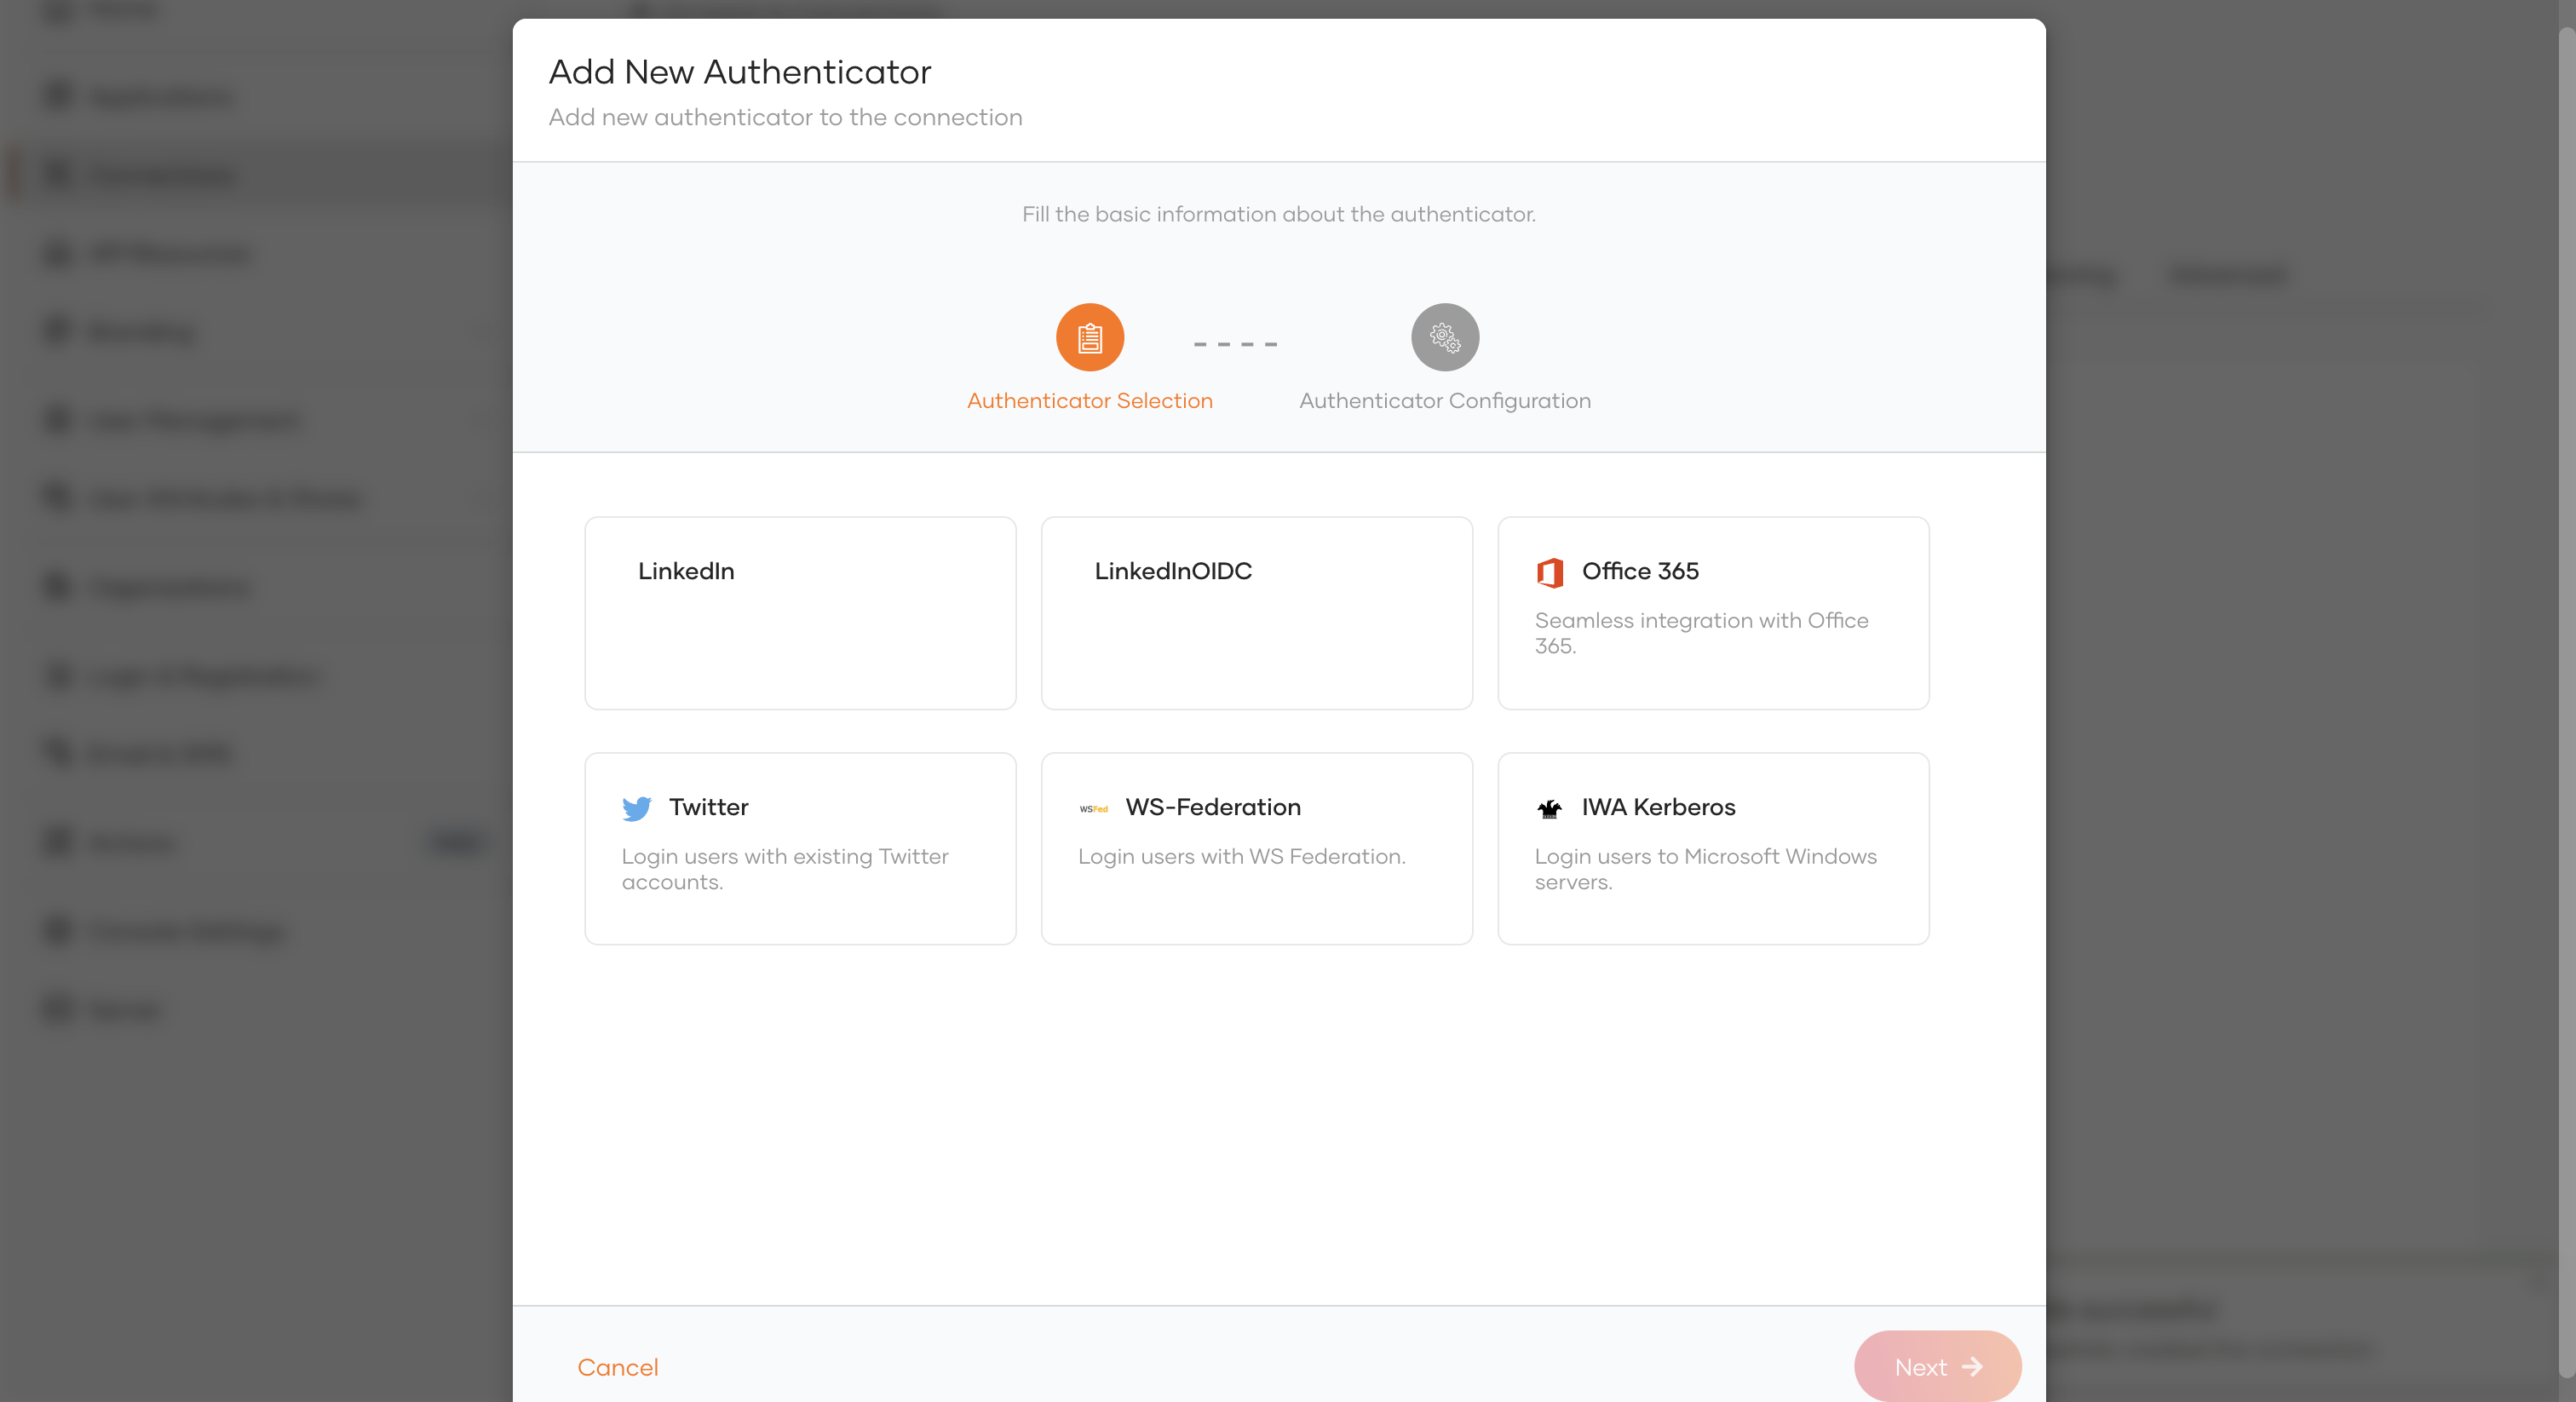
Task: Click the arrow icon in Next button
Action: 1972,1367
